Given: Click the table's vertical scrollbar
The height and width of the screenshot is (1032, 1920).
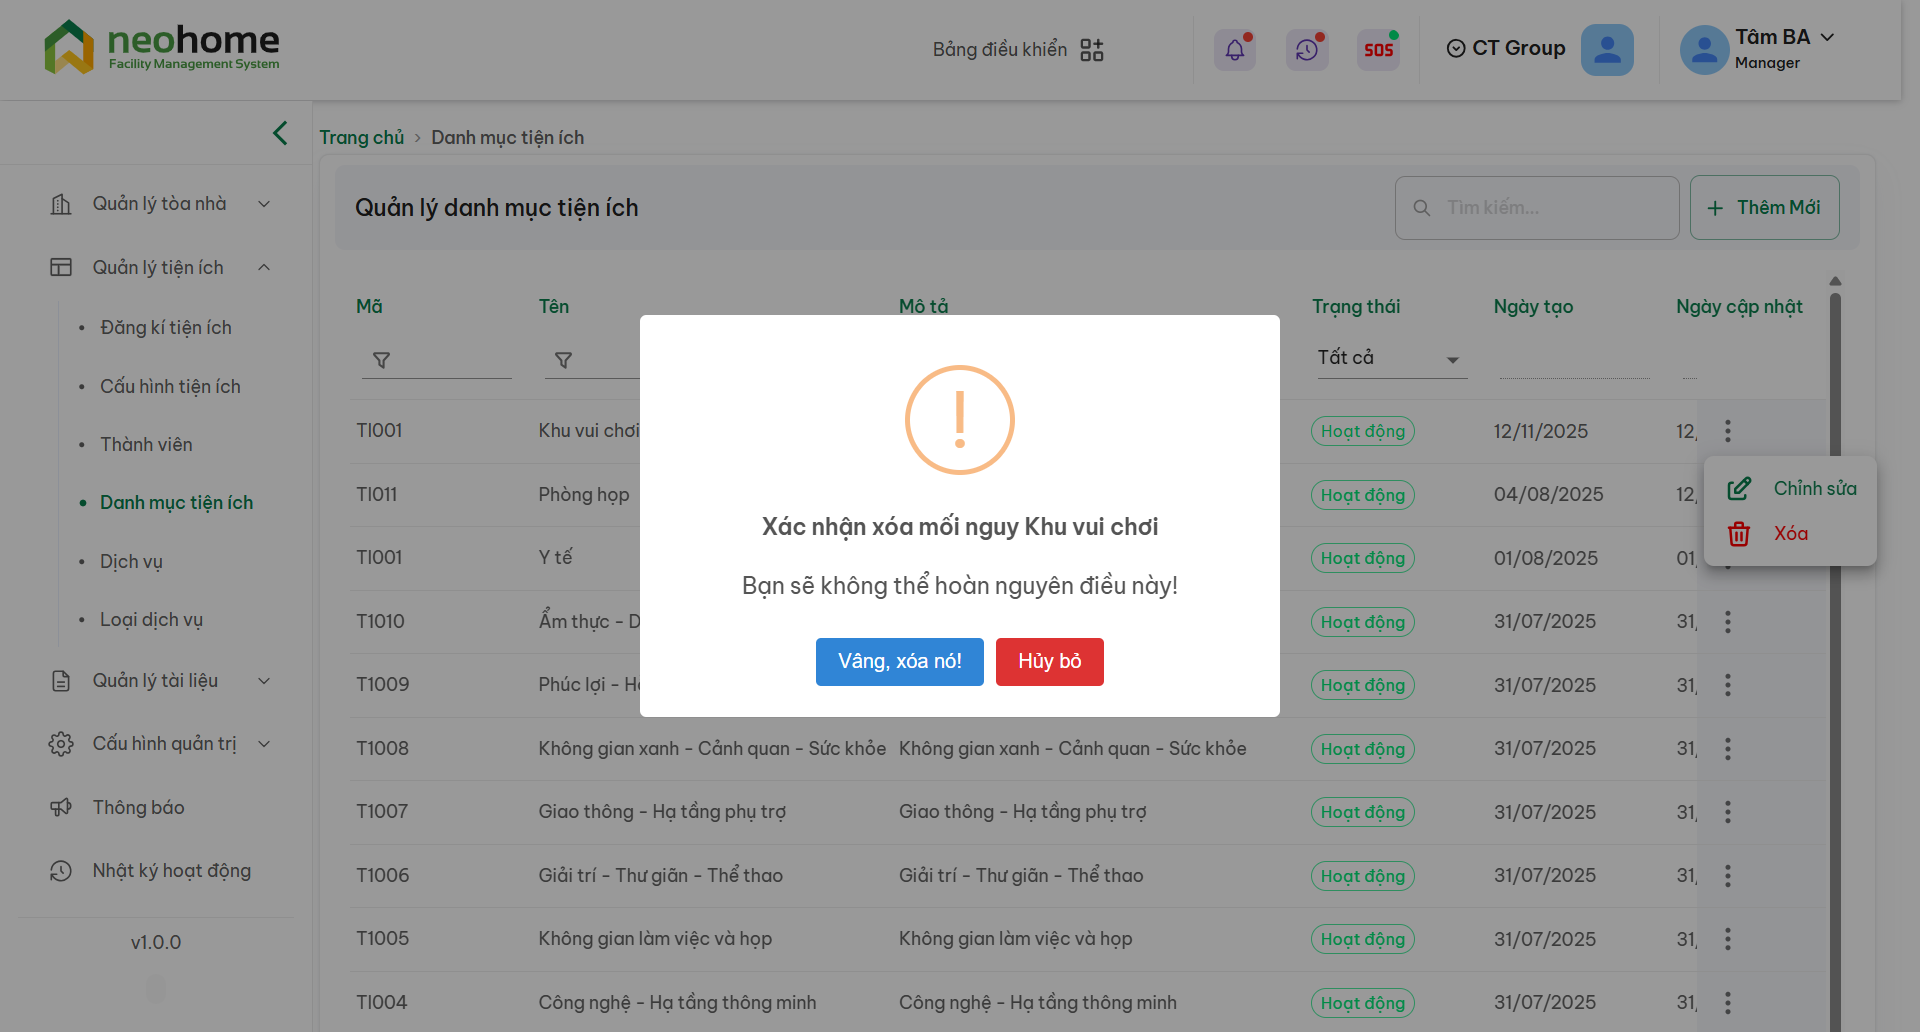Looking at the screenshot, I should tap(1835, 650).
